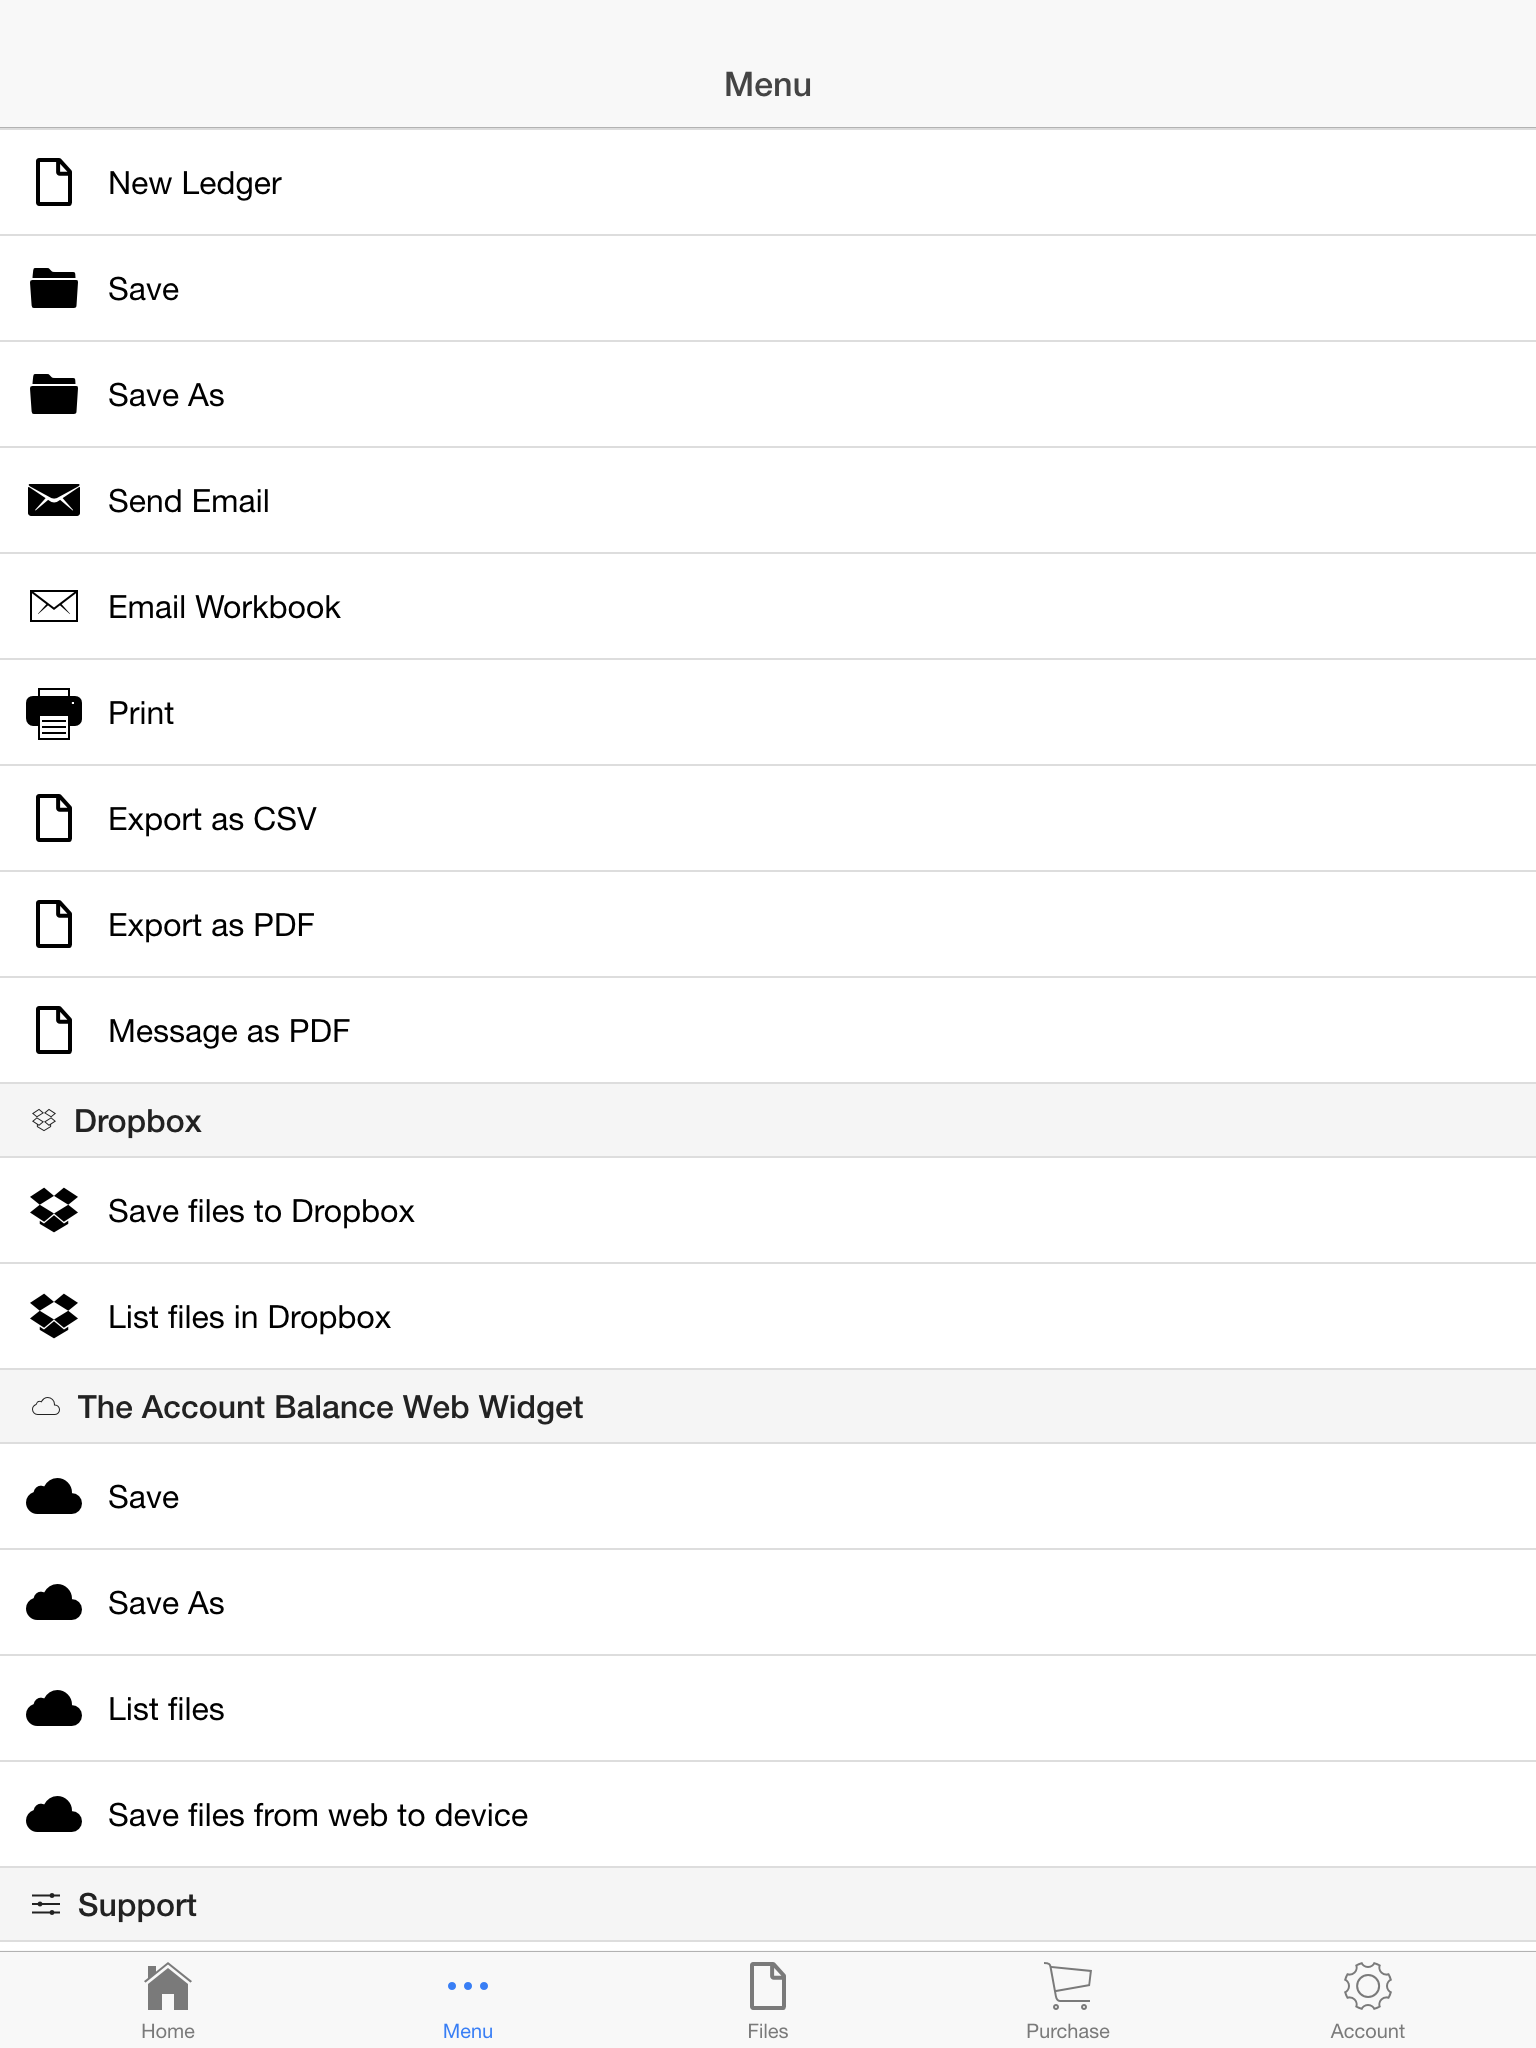
Task: Select Message as PDF
Action: (x=768, y=1031)
